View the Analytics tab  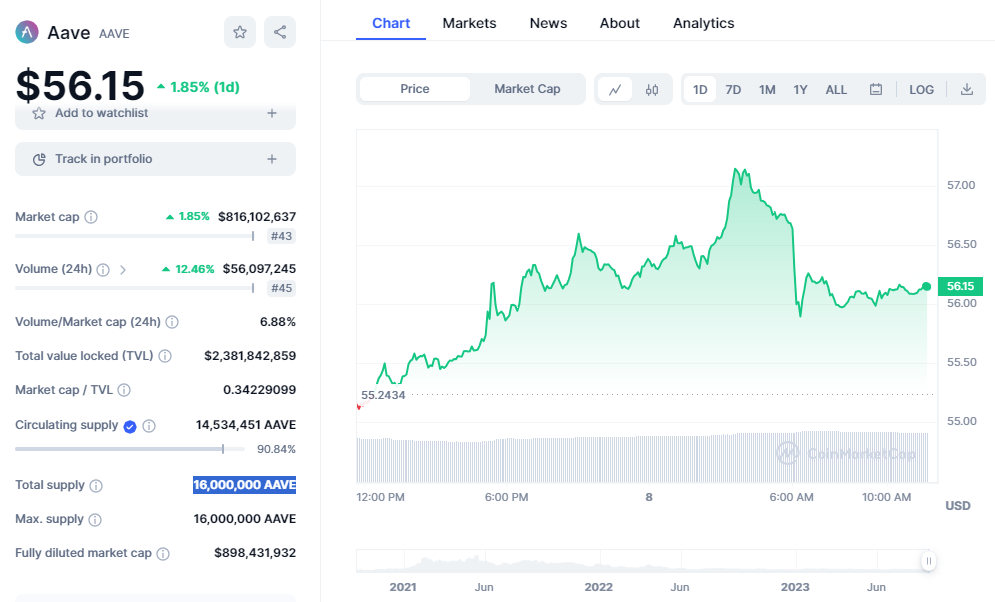(x=704, y=23)
